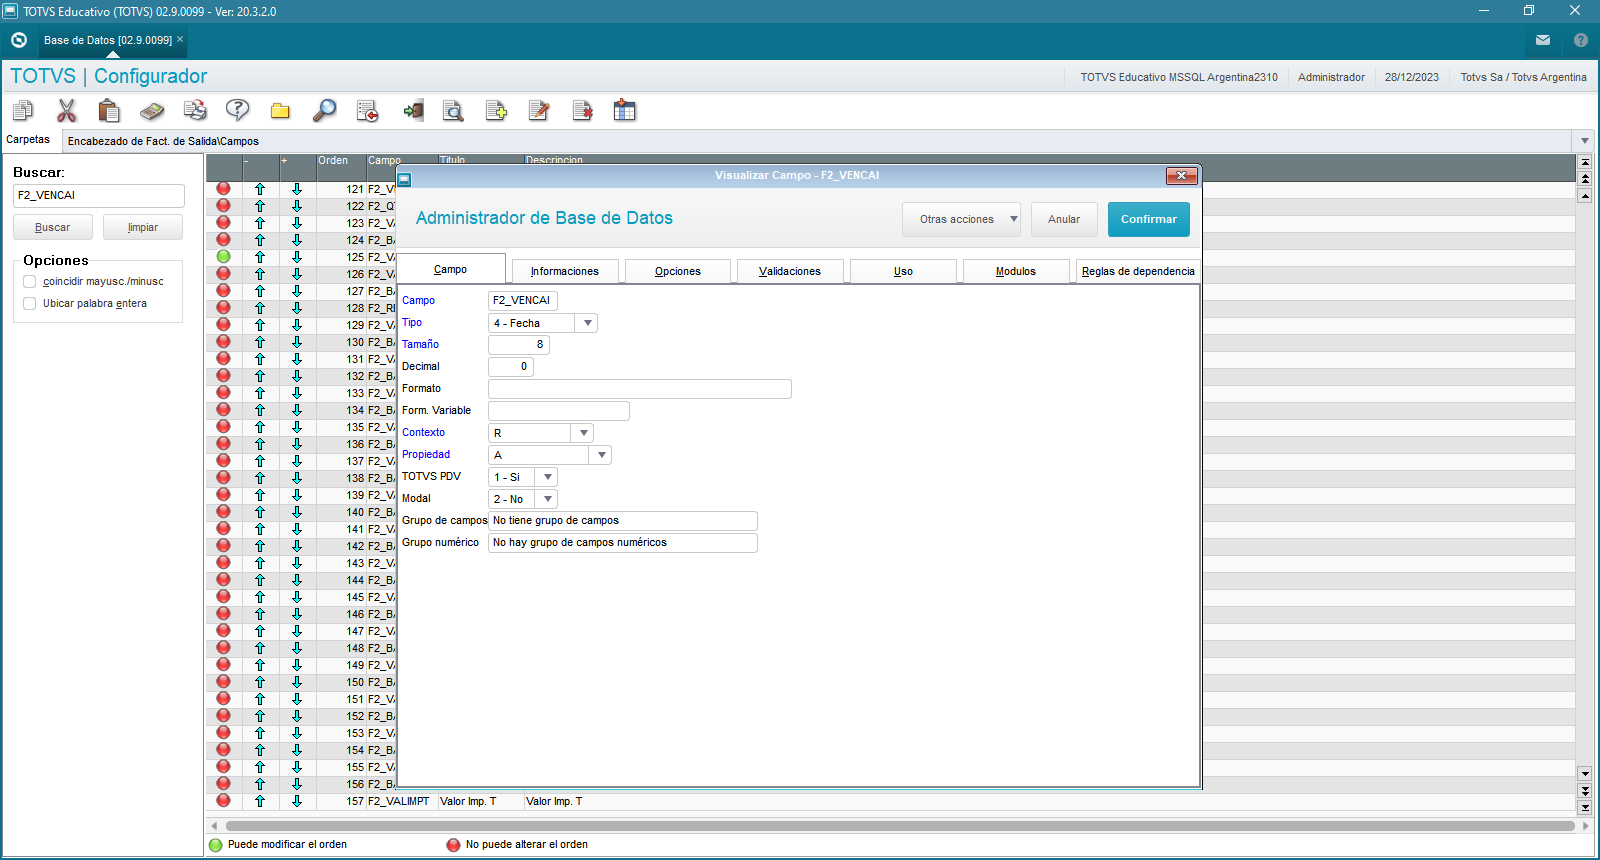This screenshot has width=1600, height=860.
Task: Click the magnifying glass search icon
Action: point(324,110)
